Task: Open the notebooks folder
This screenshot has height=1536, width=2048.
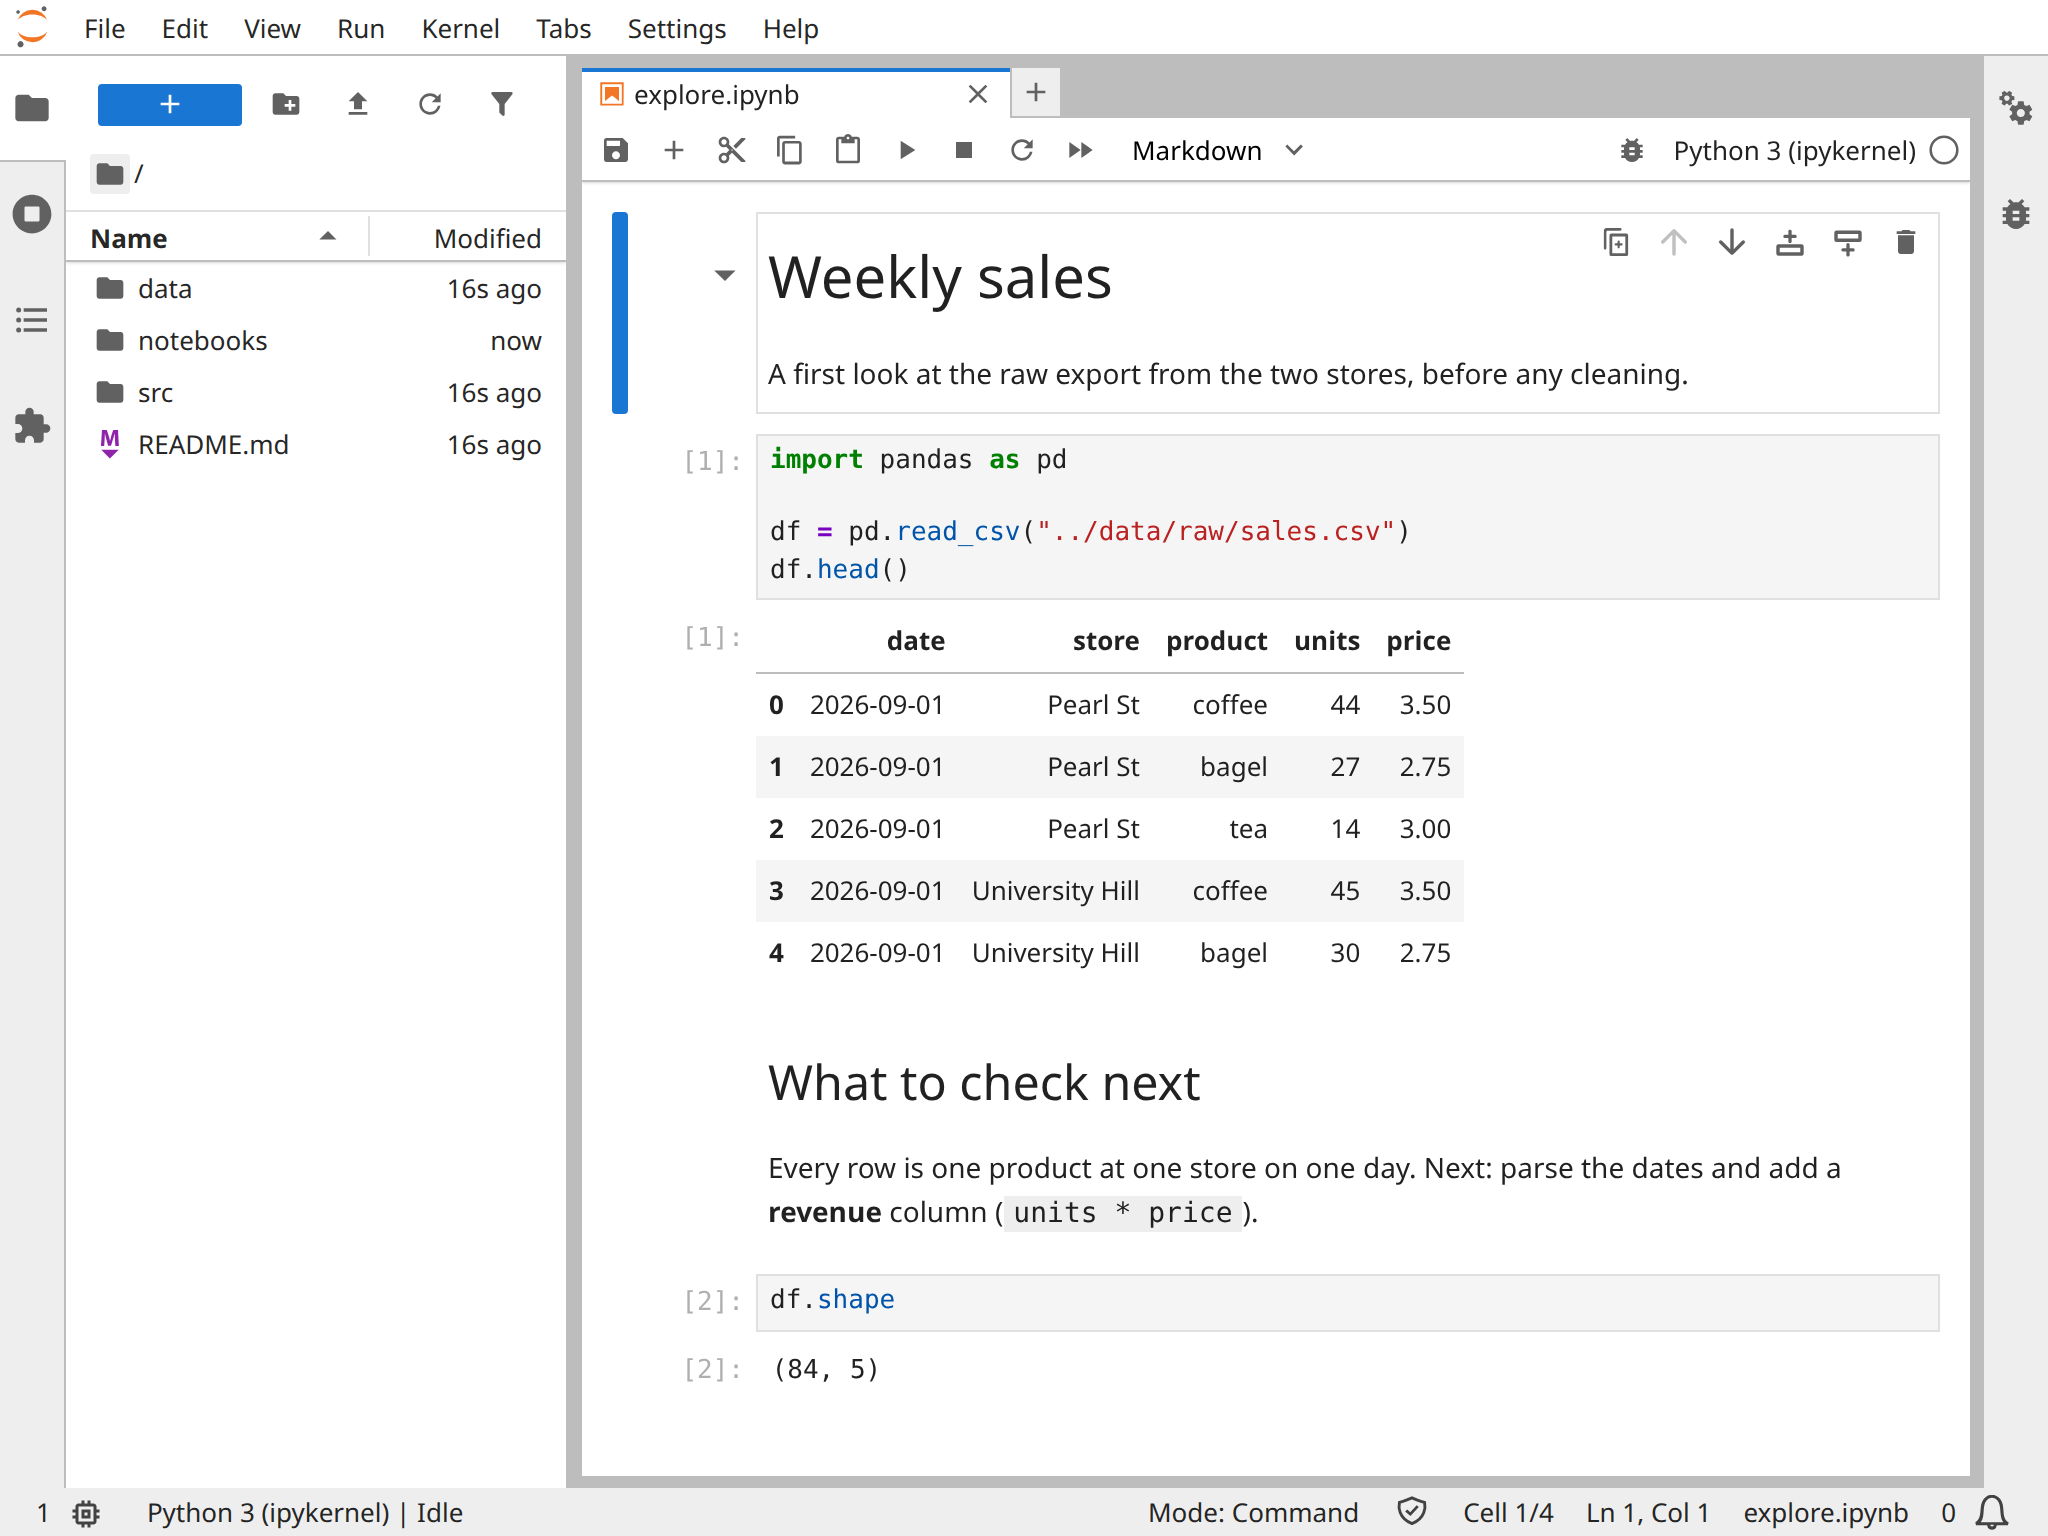Action: [x=316, y=341]
